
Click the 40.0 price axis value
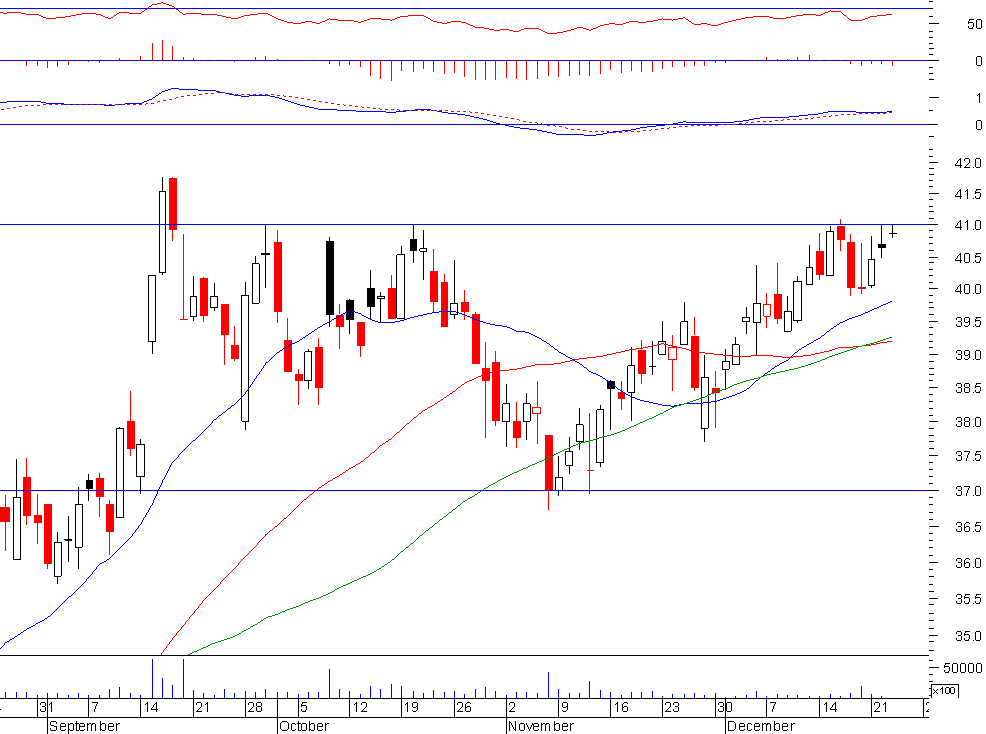(x=968, y=289)
